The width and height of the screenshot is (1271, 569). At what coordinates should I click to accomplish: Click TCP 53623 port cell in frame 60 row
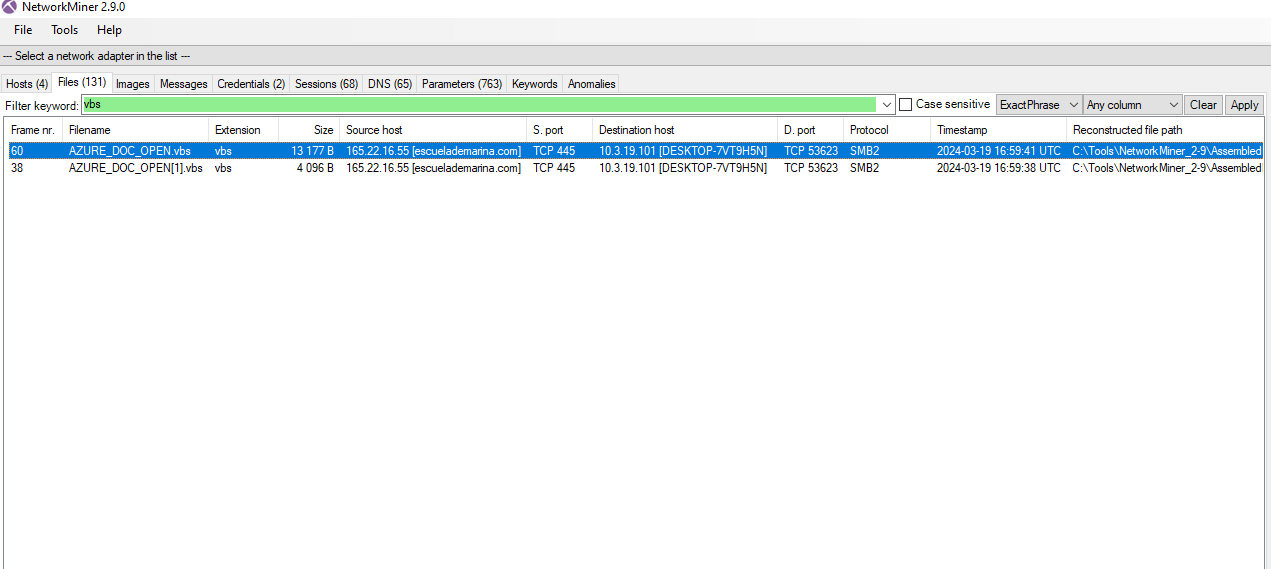click(811, 151)
